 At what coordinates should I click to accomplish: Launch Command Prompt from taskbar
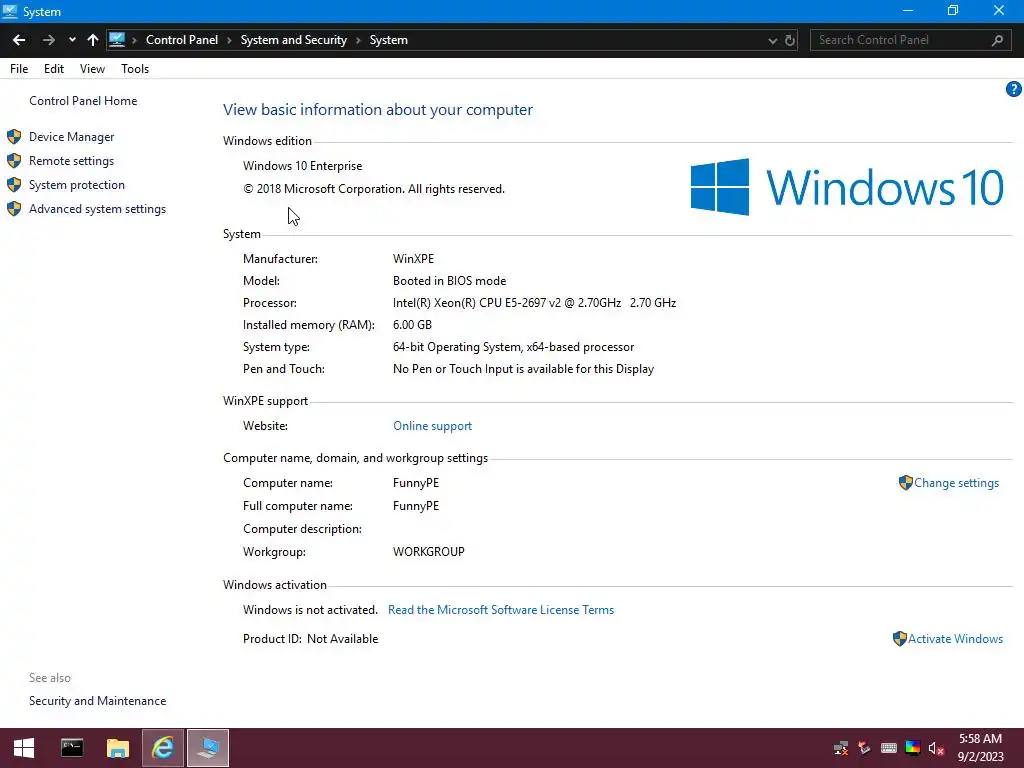[72, 748]
